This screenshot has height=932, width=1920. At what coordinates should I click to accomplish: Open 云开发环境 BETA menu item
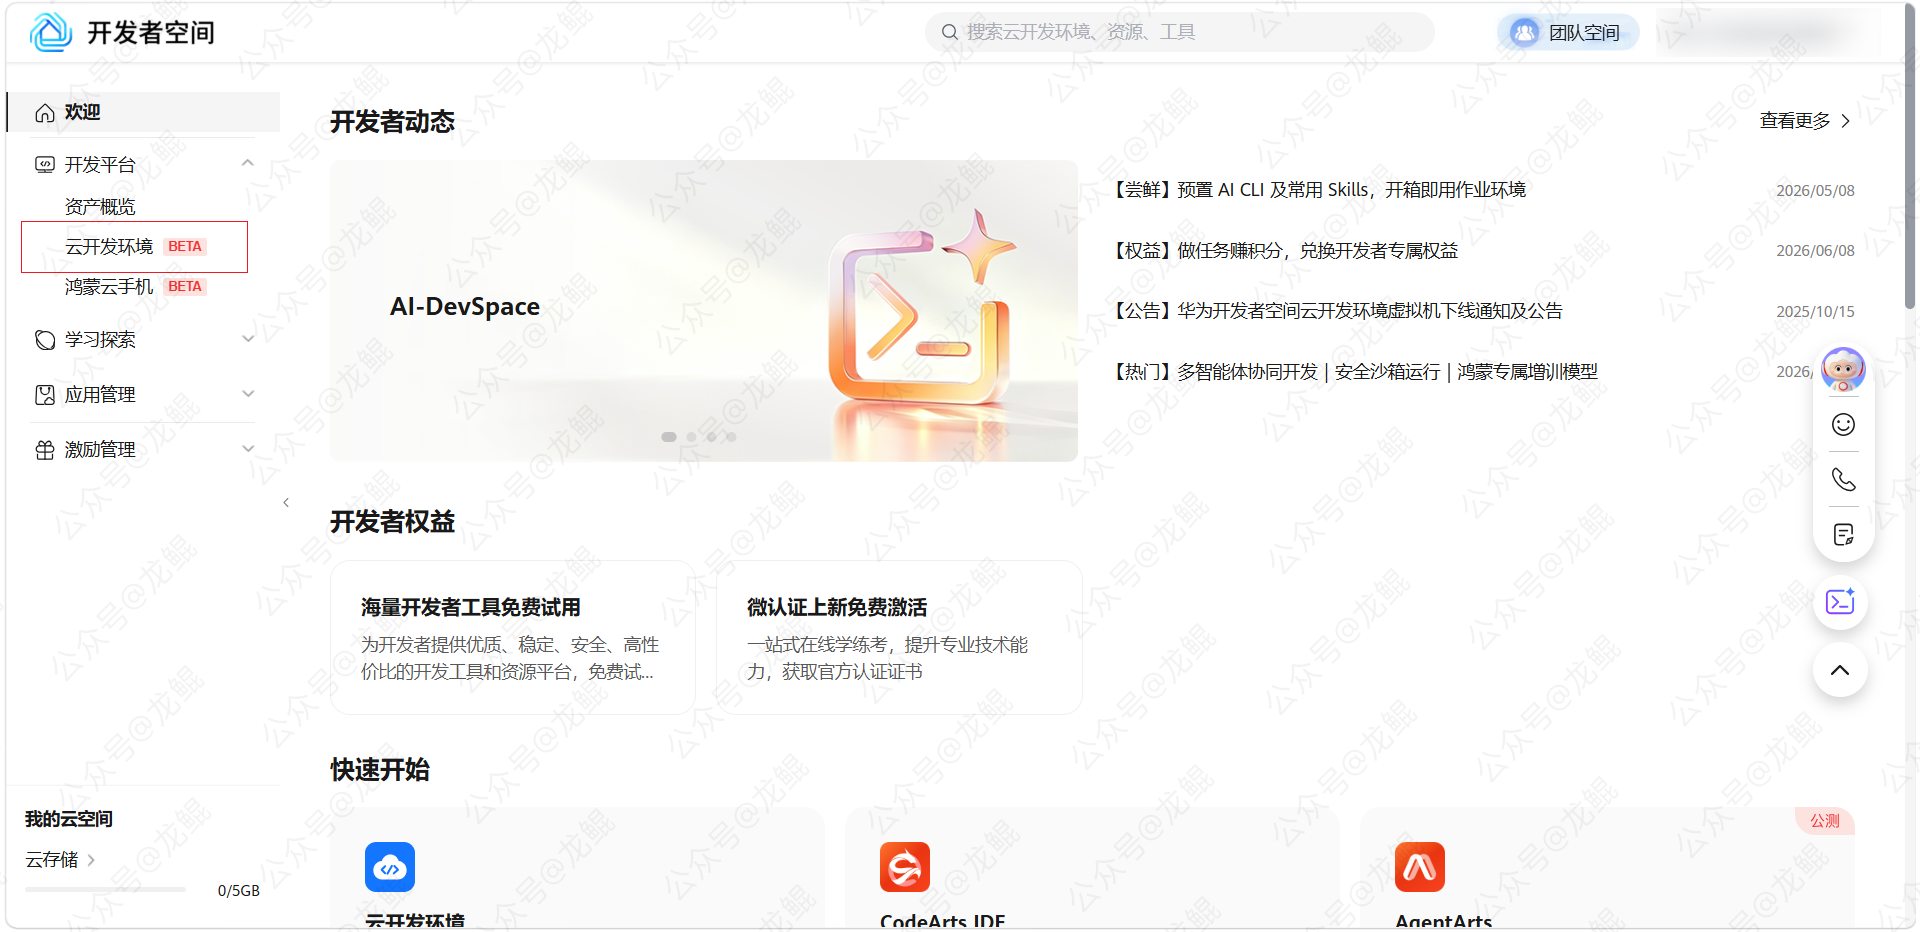coord(134,247)
